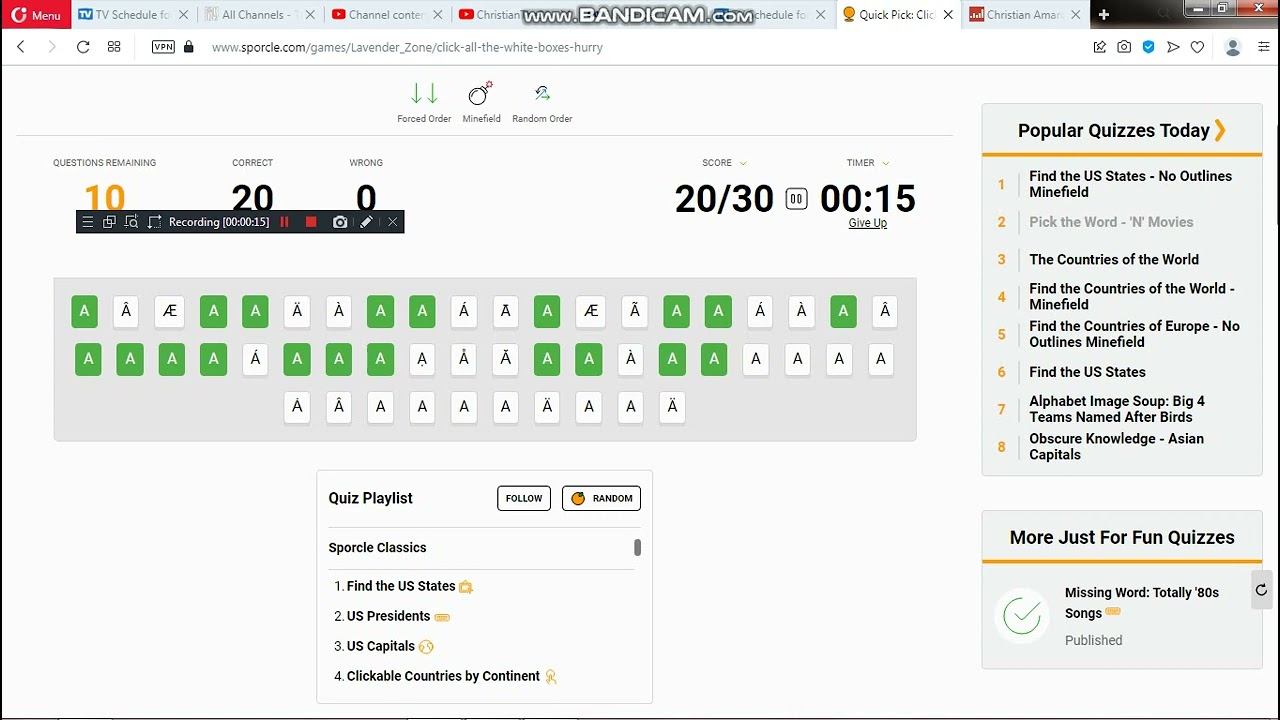Screen dimensions: 1280x720
Task: Open Pick the Word - 'N' Movies
Action: pyautogui.click(x=1111, y=222)
